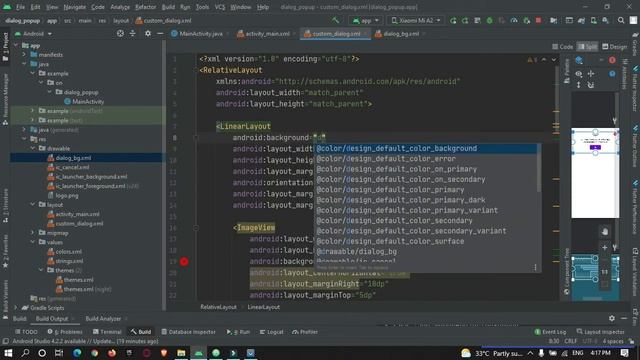The image size is (640, 360).
Task: Open the Android project view dropdown
Action: point(33,34)
